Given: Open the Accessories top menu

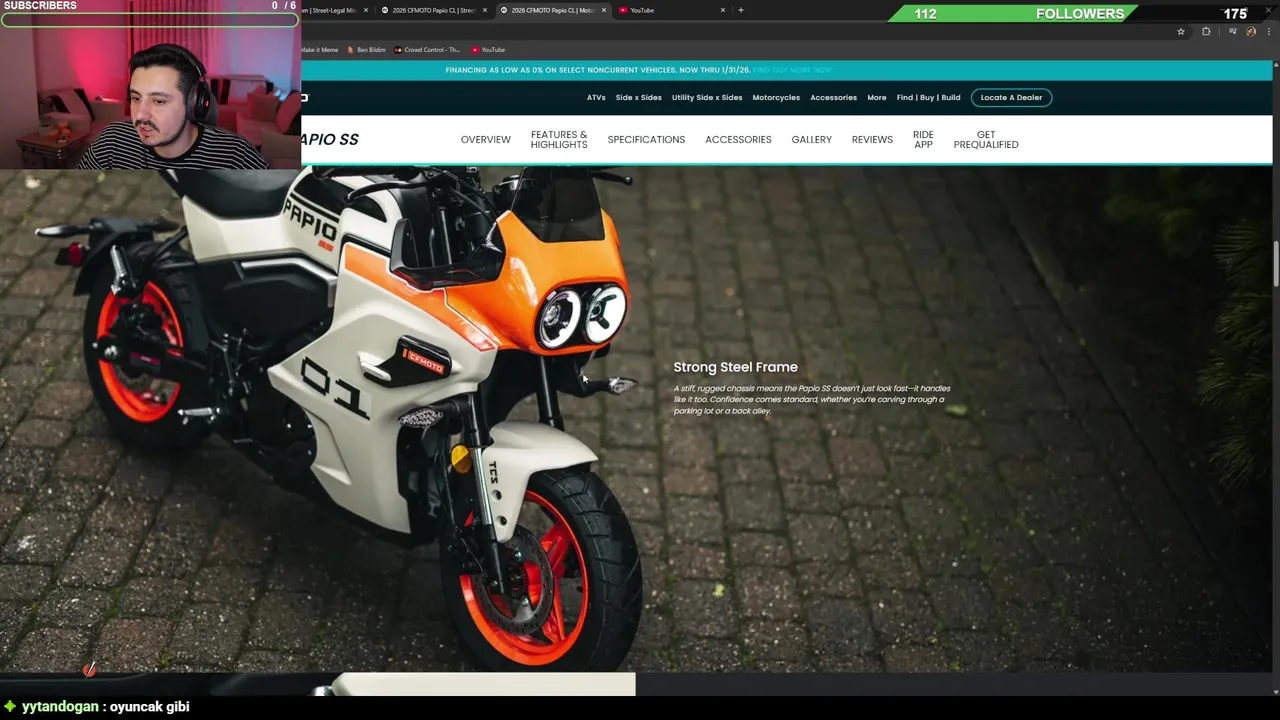Looking at the screenshot, I should coord(833,97).
